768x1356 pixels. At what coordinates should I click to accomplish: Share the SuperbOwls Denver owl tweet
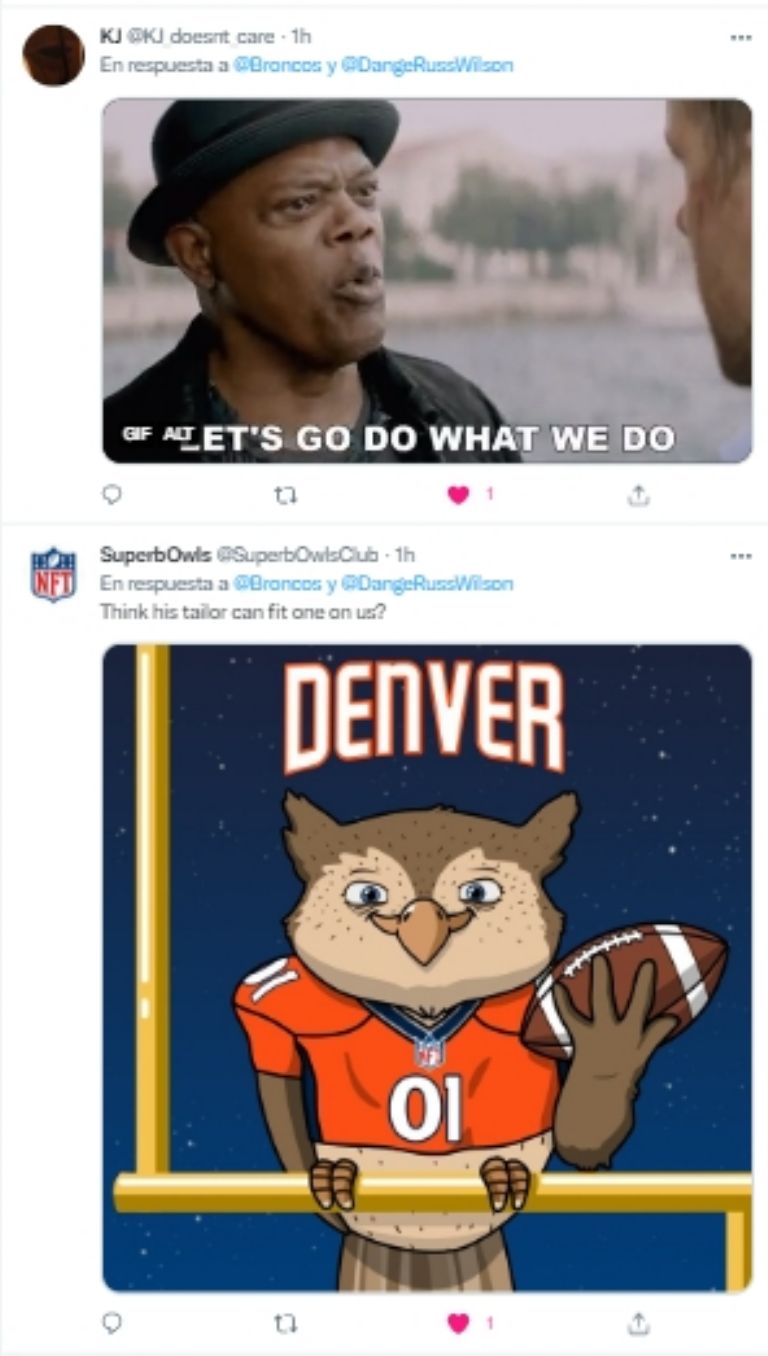click(639, 1322)
